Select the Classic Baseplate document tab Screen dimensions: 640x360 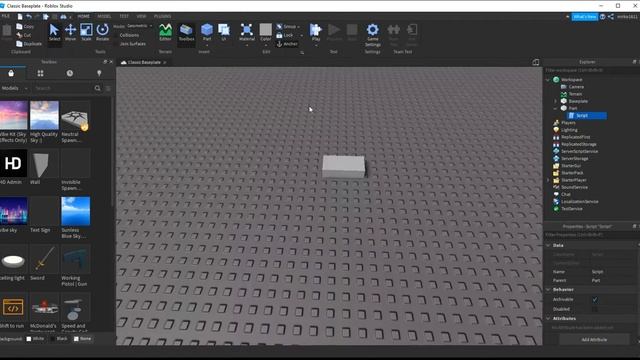tap(143, 62)
